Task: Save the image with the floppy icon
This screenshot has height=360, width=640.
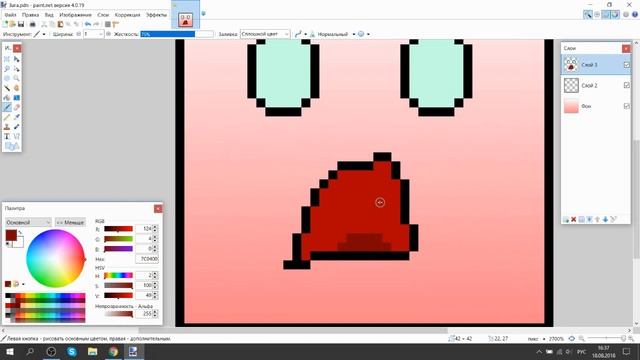Action: tap(21, 24)
